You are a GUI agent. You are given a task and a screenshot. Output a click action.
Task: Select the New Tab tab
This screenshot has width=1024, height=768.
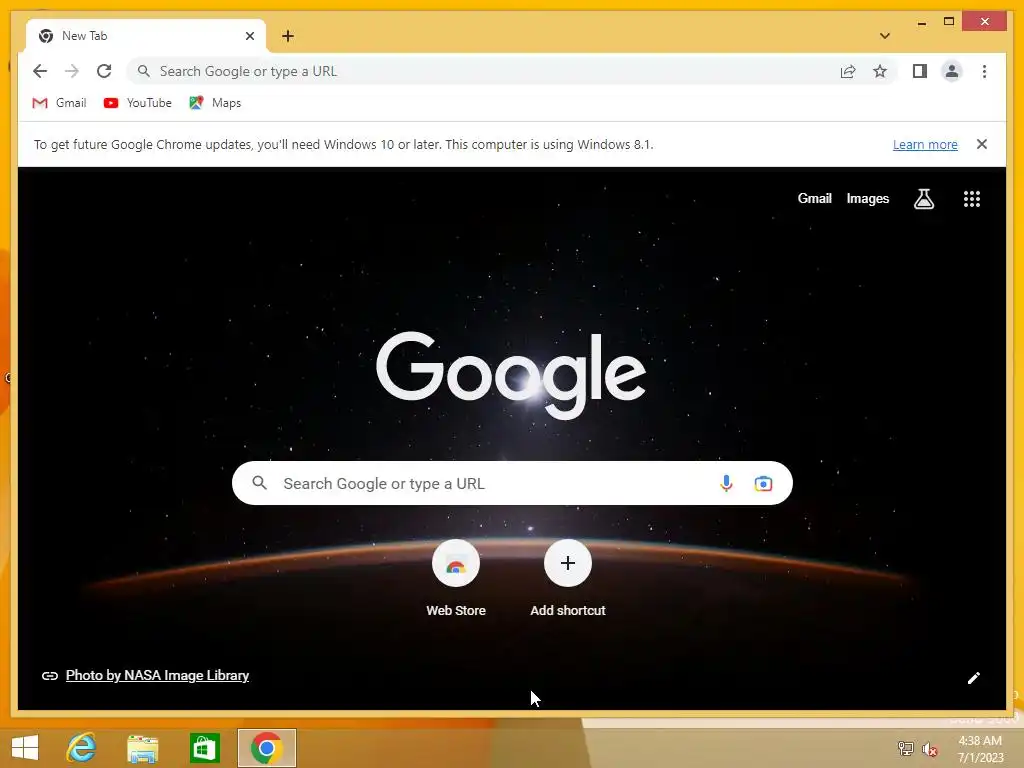click(146, 36)
